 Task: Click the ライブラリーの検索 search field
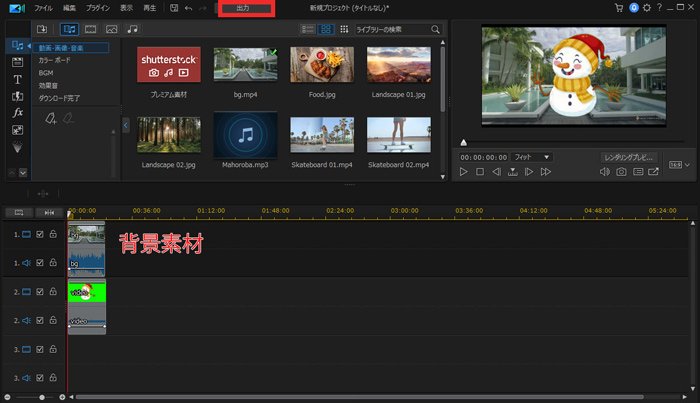(x=392, y=29)
